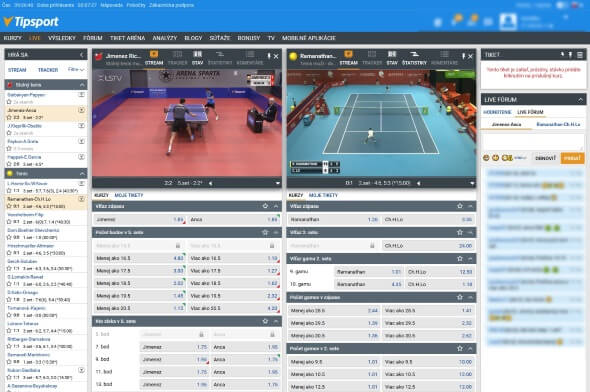This screenshot has height=392, width=590.
Task: Pin the Jimenez stream panel
Action: pyautogui.click(x=269, y=56)
